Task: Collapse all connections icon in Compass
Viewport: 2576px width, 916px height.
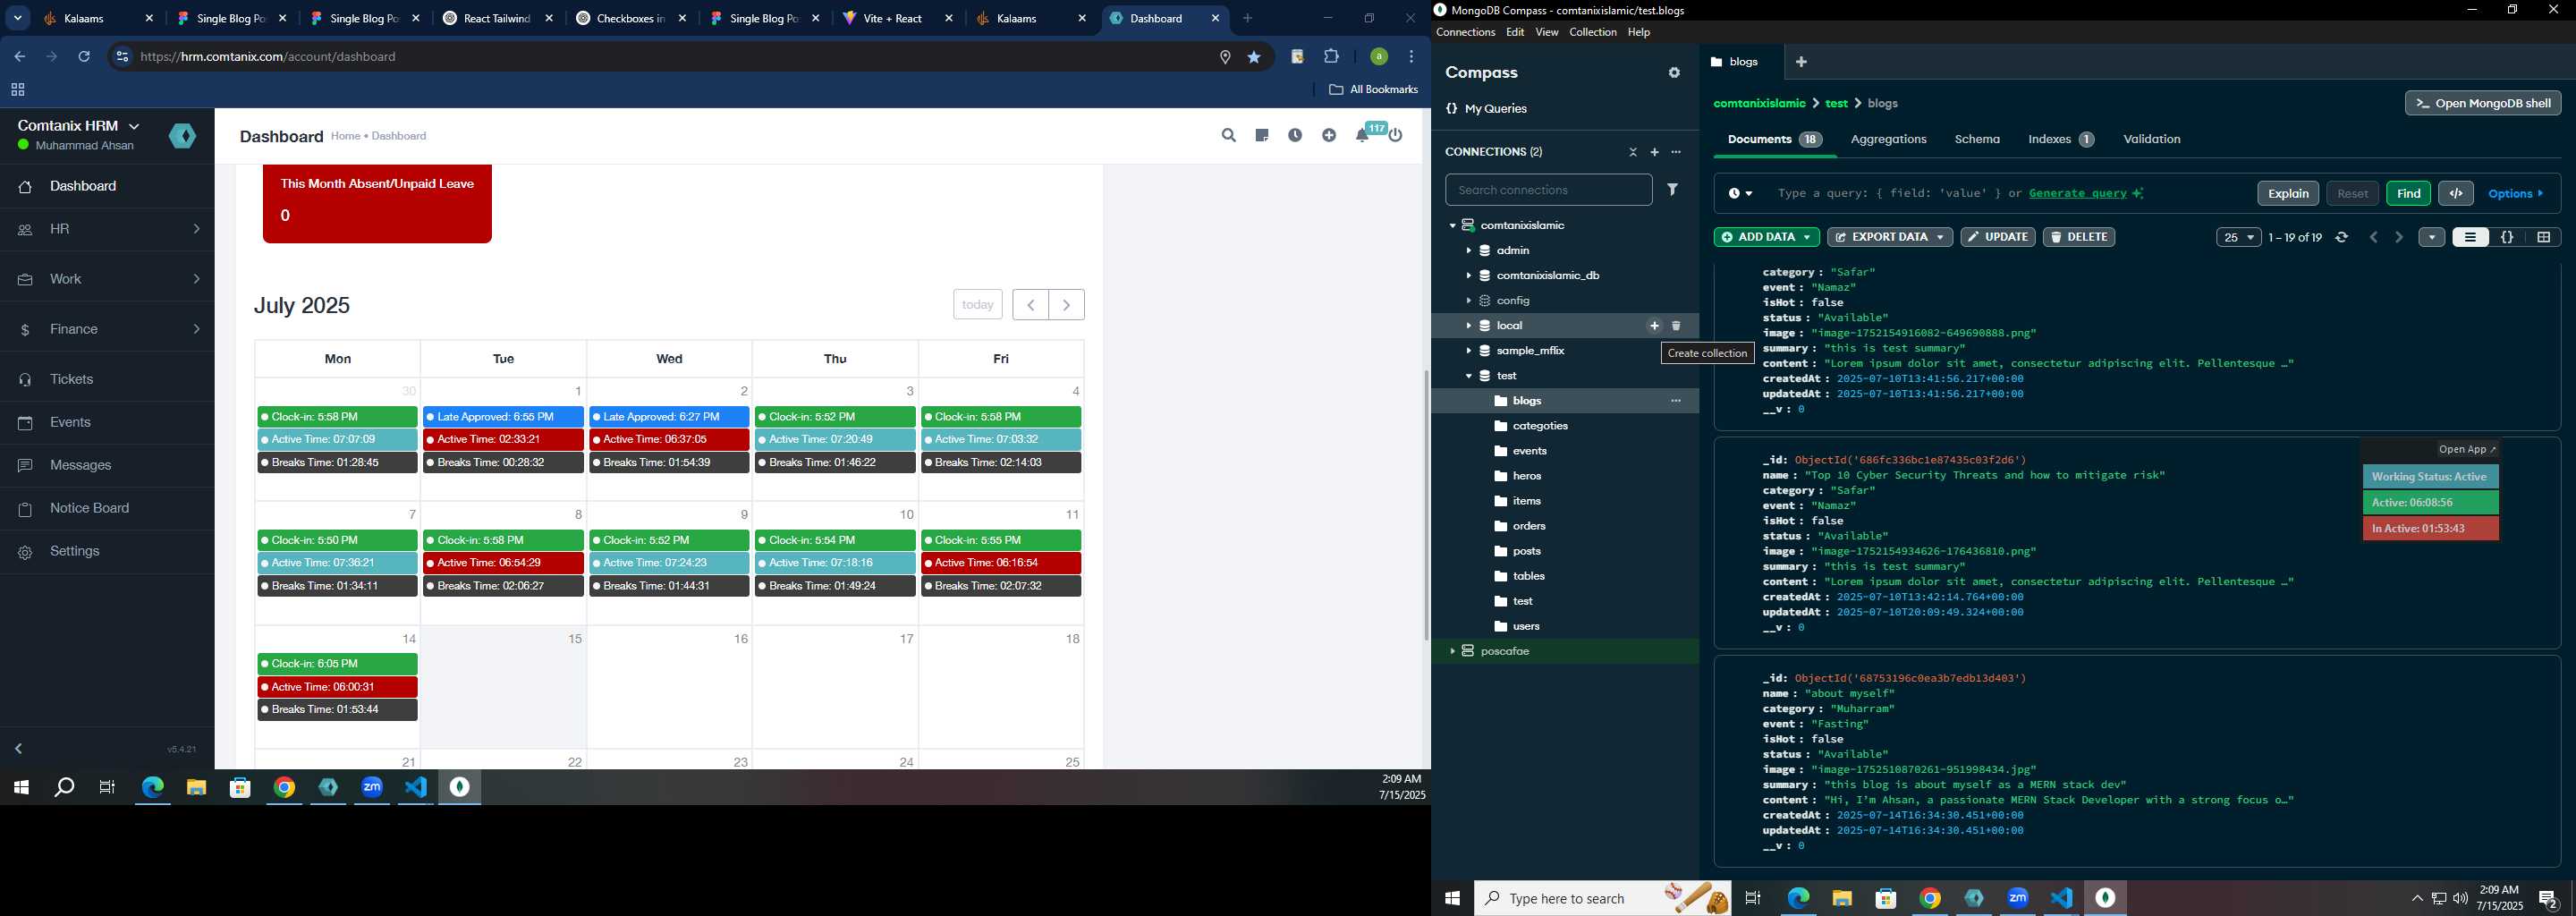Action: click(x=1633, y=152)
